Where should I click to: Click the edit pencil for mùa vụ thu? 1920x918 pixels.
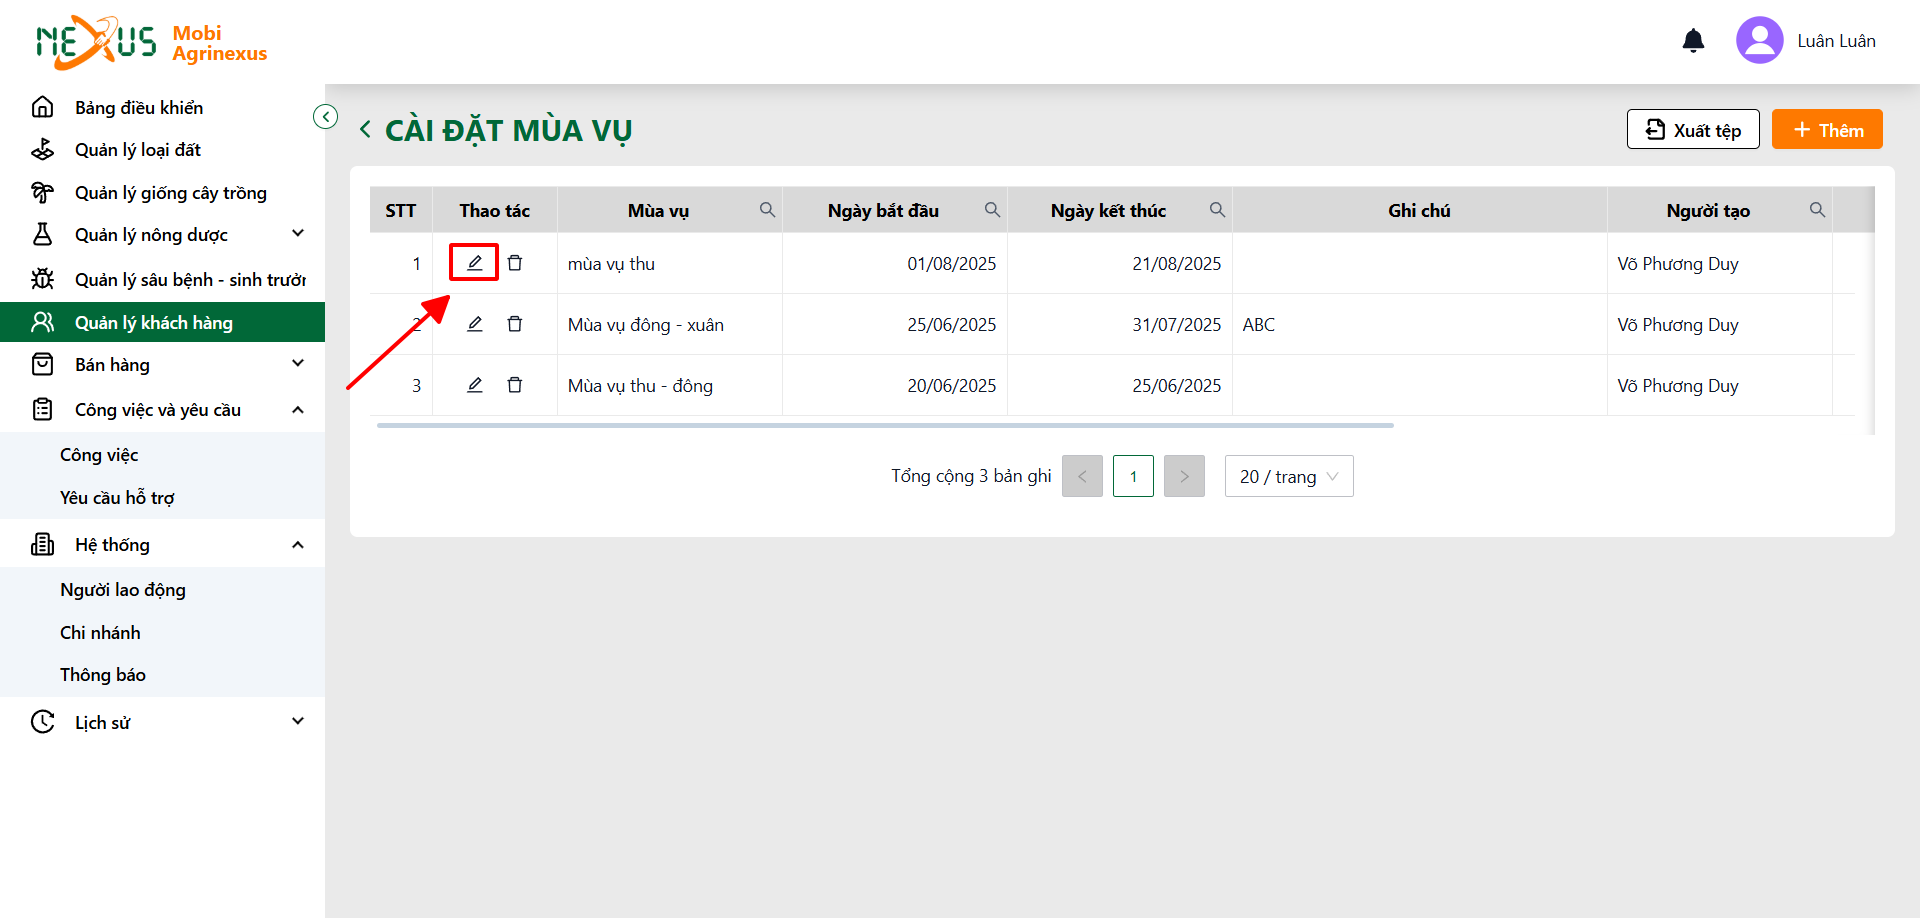pyautogui.click(x=474, y=263)
